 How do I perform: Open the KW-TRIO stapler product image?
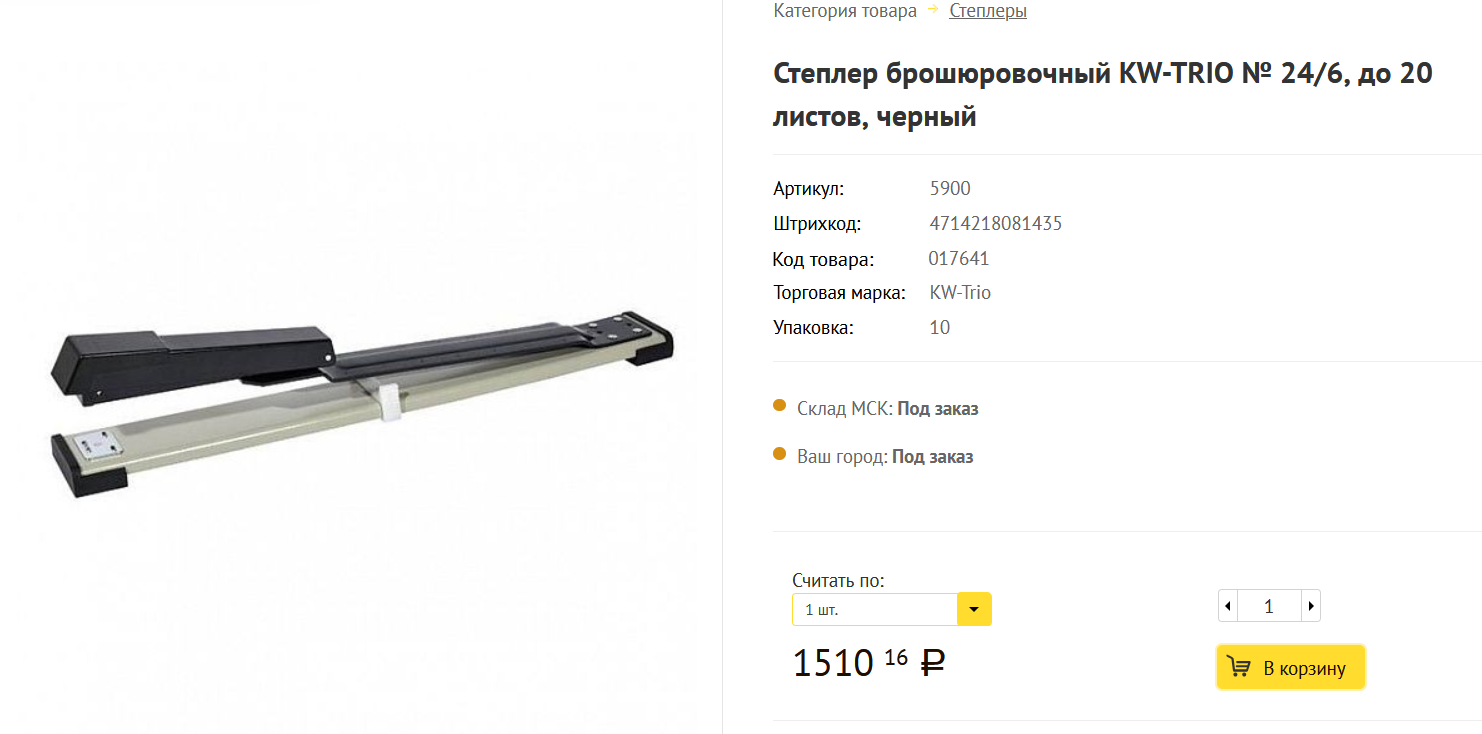pos(361,408)
